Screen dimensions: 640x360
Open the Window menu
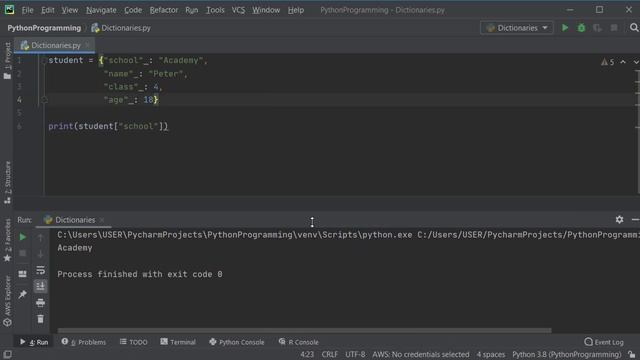point(266,10)
